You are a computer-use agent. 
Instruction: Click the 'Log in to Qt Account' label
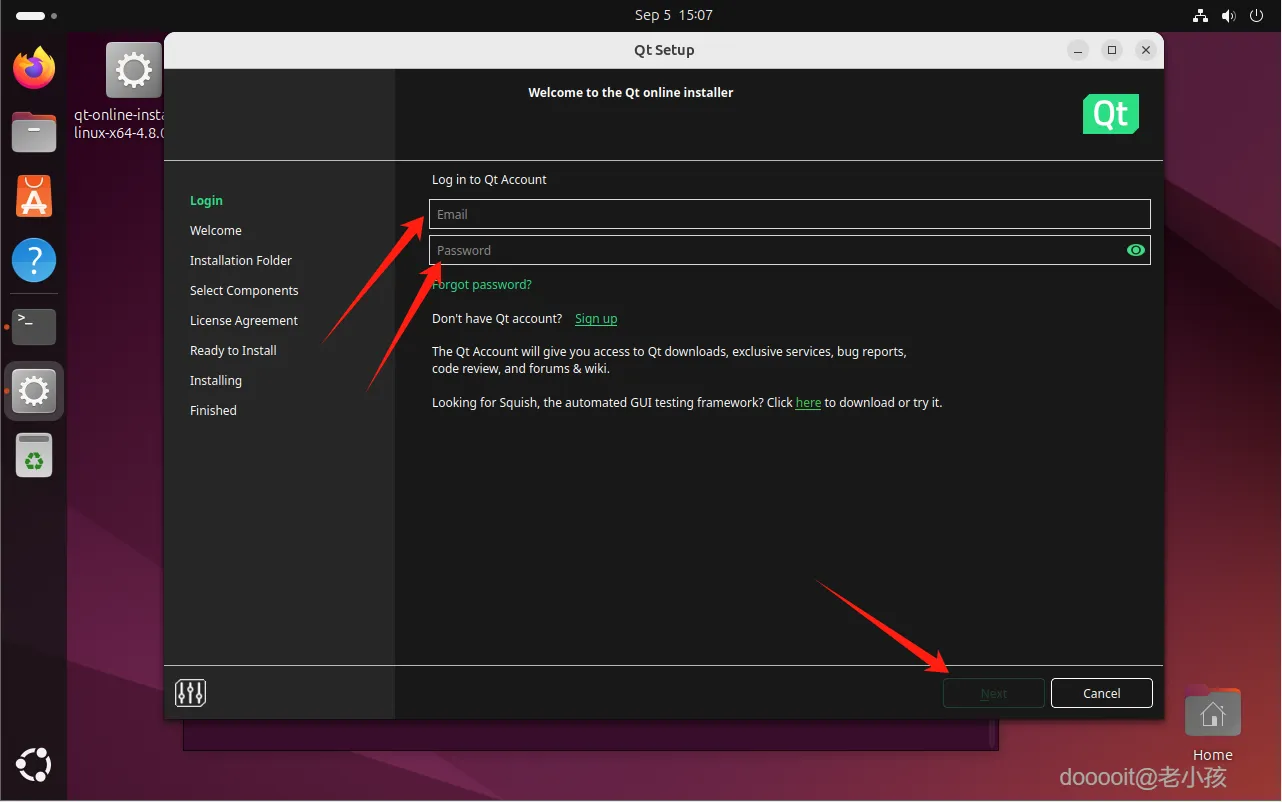pyautogui.click(x=489, y=180)
